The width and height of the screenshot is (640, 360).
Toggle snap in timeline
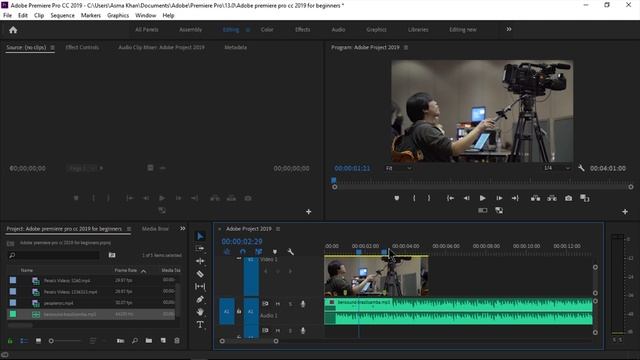(x=243, y=252)
